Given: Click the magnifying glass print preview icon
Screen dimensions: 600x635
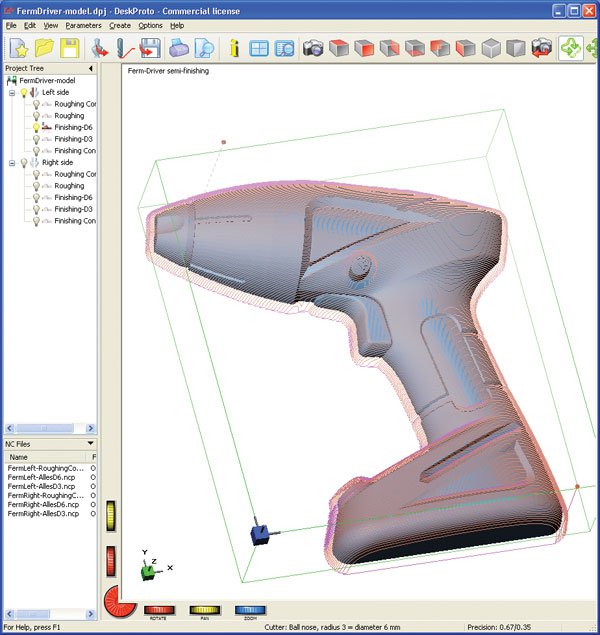Looking at the screenshot, I should tap(204, 47).
